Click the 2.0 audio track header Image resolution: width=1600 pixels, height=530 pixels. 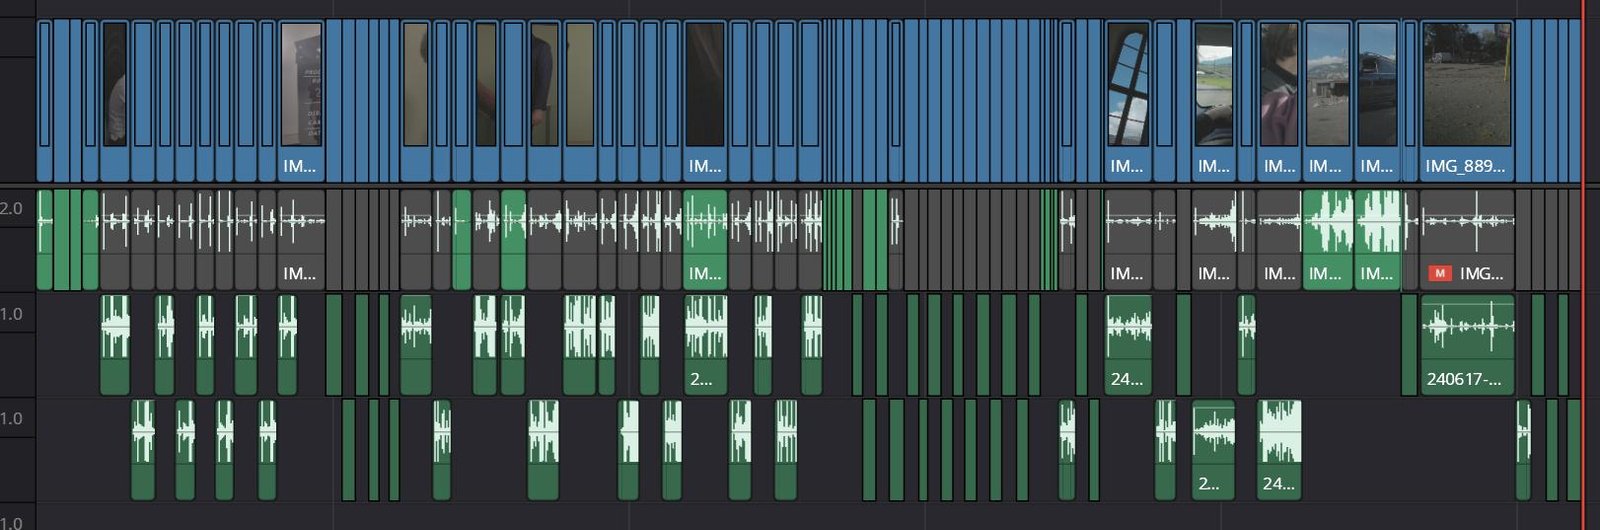click(12, 209)
